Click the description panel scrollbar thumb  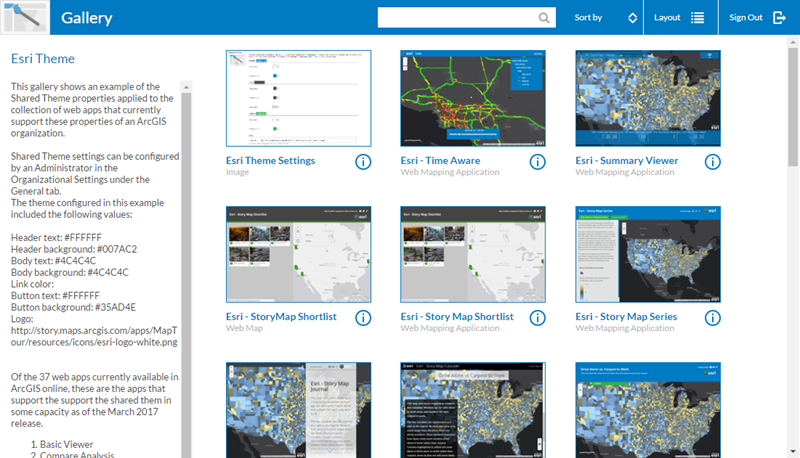[186, 275]
